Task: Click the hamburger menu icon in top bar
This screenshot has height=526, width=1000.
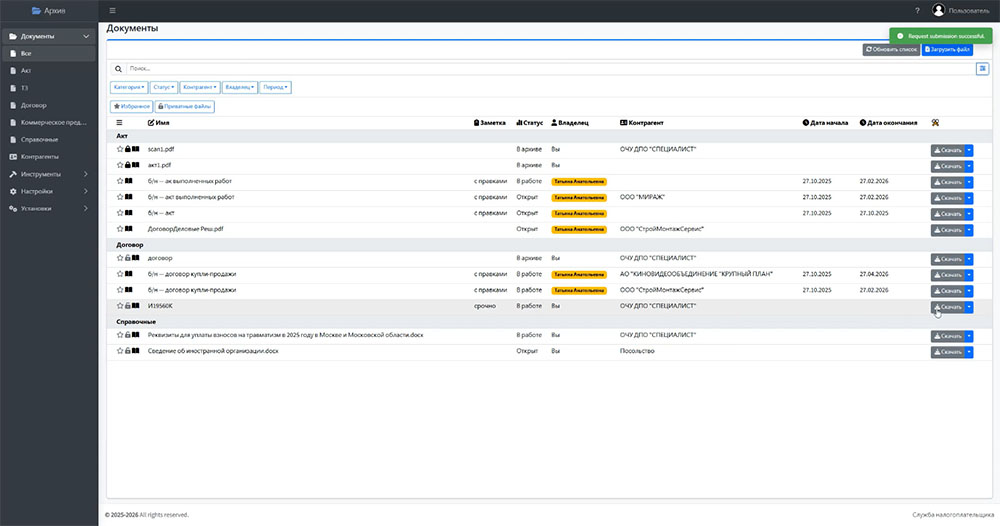Action: 112,10
